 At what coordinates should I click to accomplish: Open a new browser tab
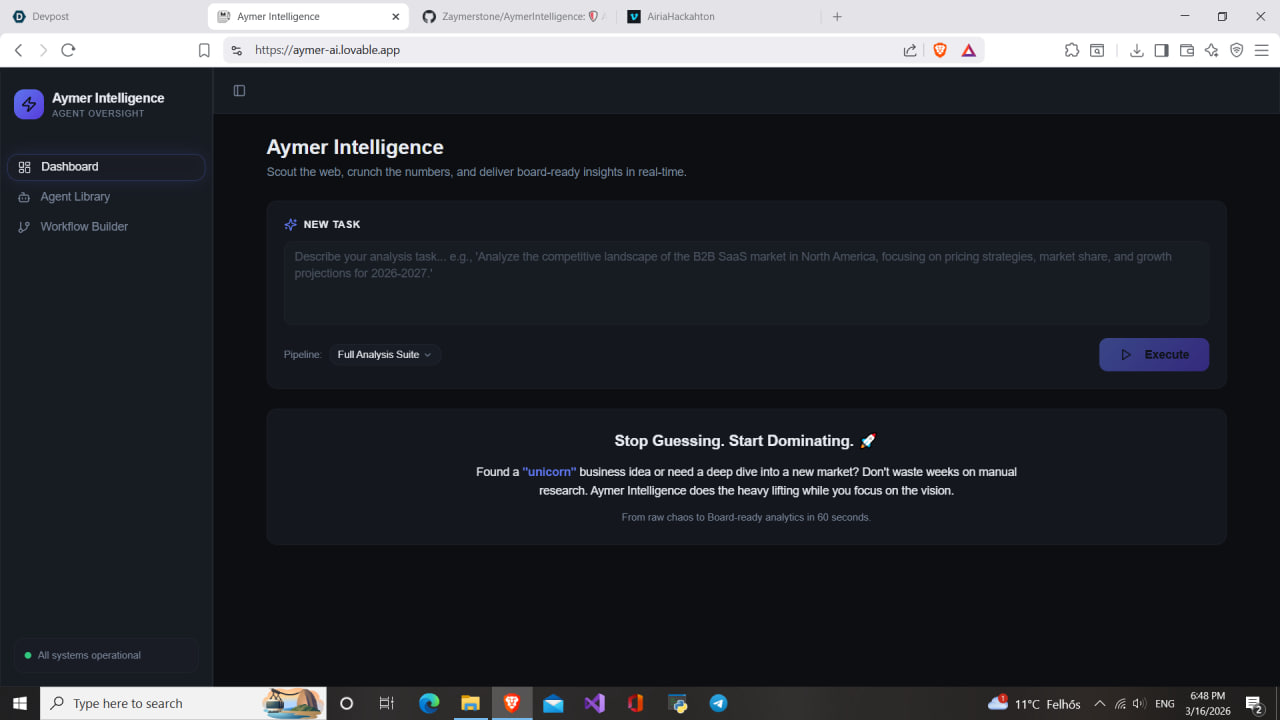coord(837,17)
